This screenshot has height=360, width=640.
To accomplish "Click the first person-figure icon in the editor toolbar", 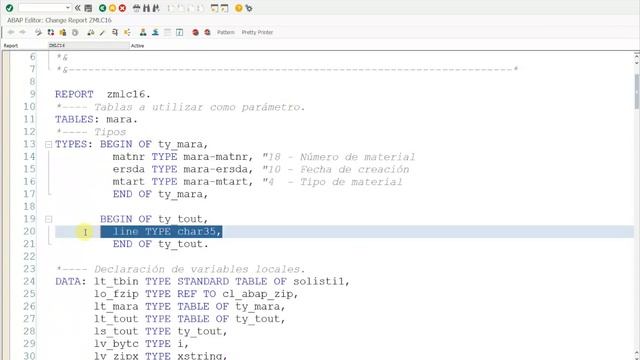I will (143, 32).
